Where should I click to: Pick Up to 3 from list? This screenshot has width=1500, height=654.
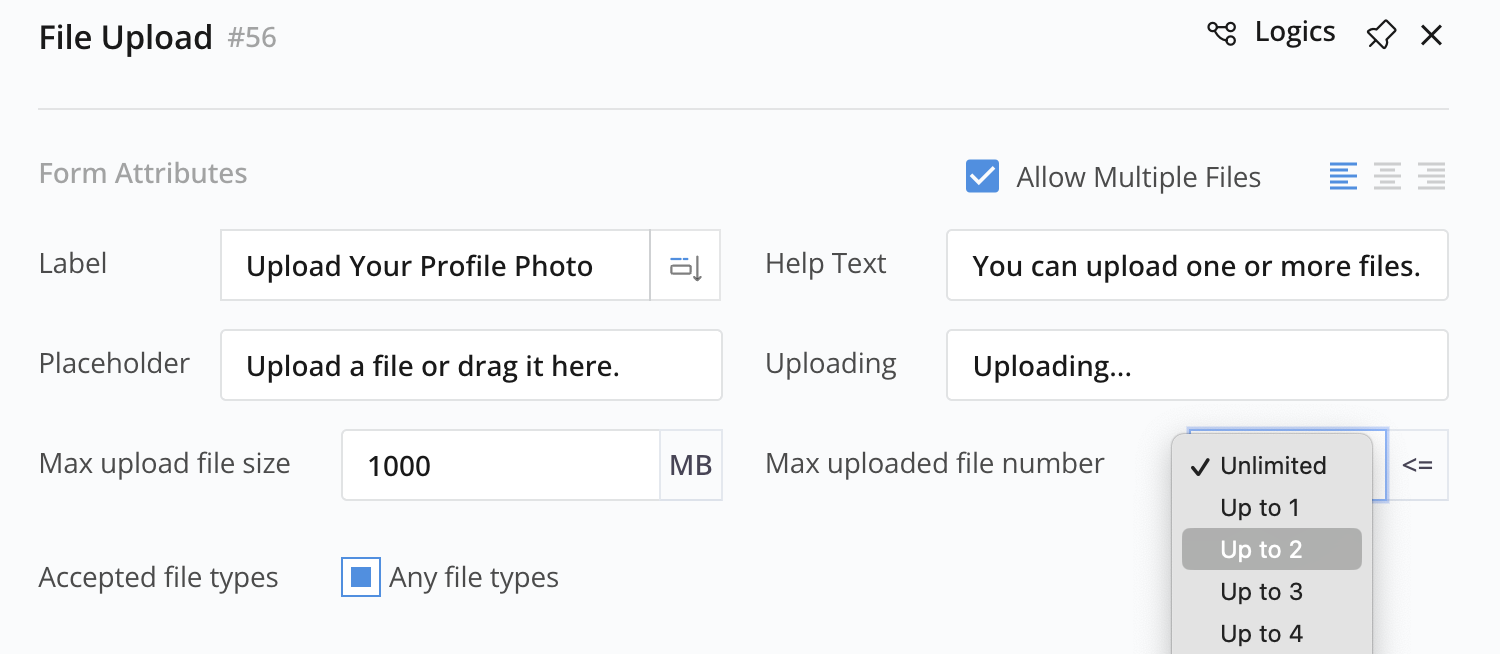tap(1261, 592)
